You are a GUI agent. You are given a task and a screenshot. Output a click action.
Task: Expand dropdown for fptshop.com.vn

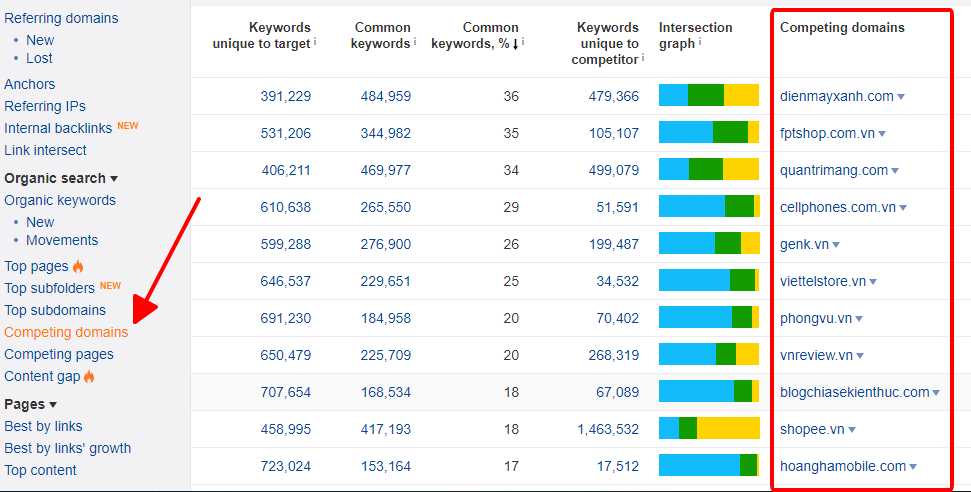click(882, 134)
